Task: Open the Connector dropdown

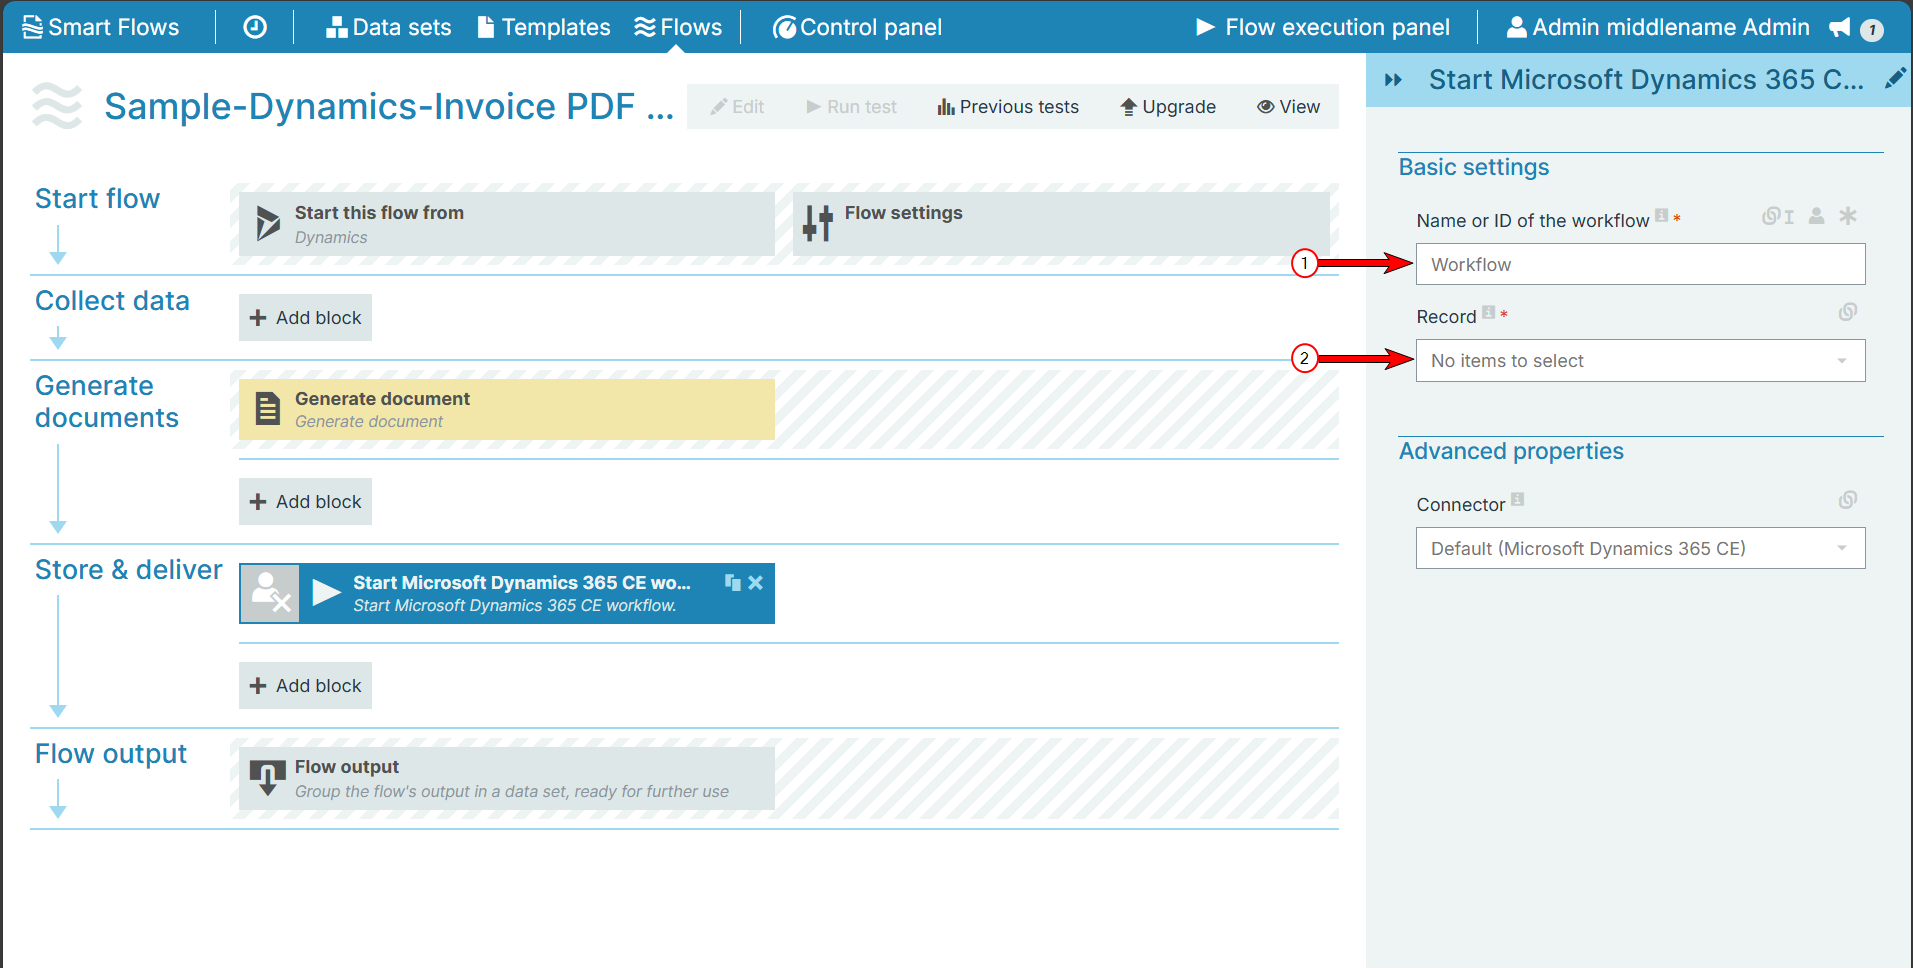Action: click(1640, 548)
